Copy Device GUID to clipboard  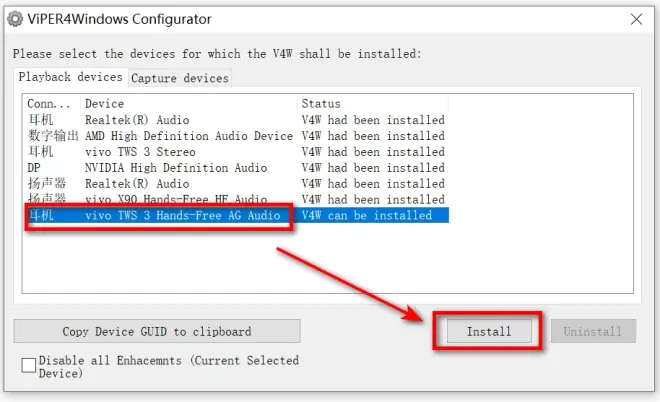[157, 331]
